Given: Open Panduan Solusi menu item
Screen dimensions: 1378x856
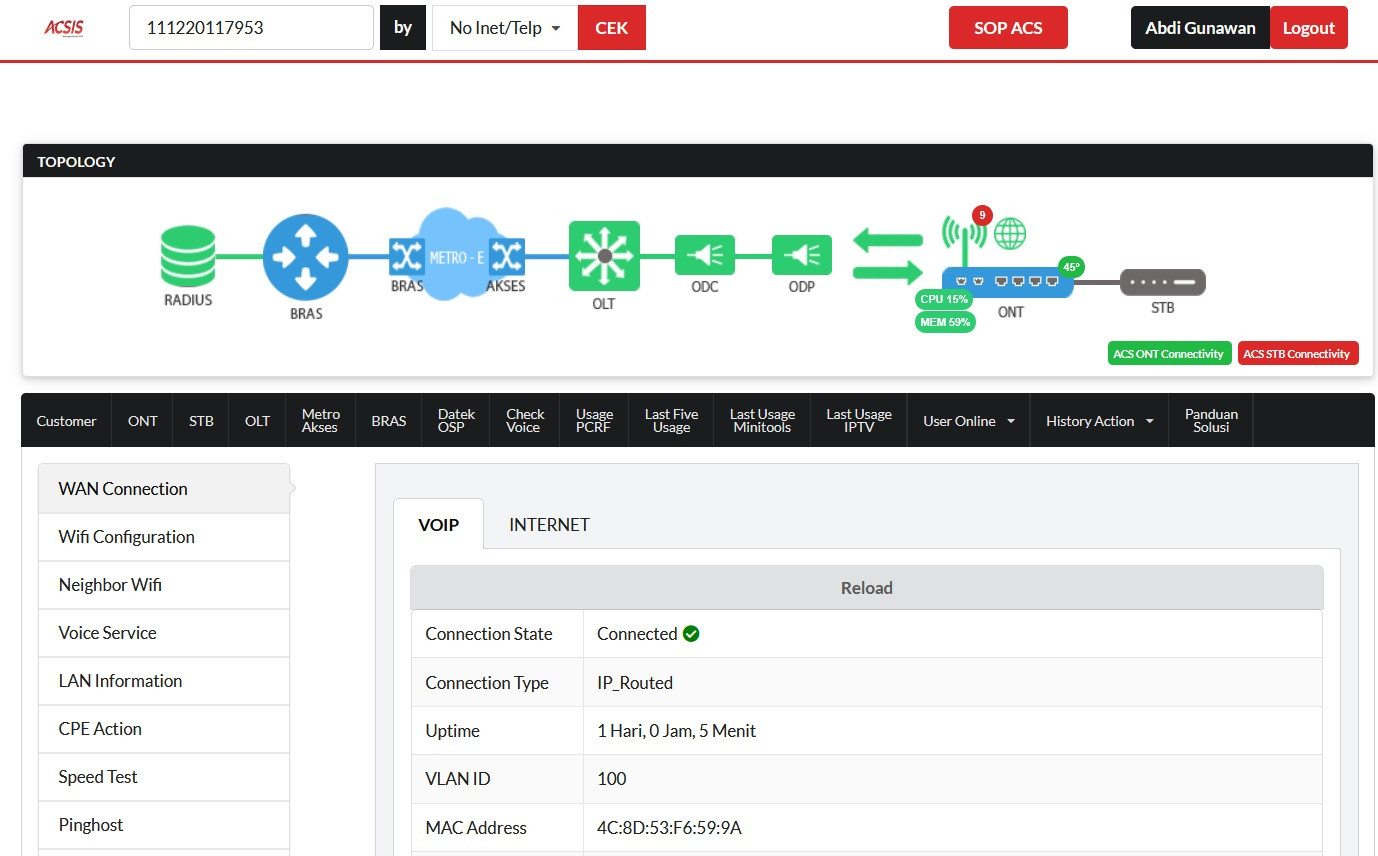Looking at the screenshot, I should (x=1211, y=421).
